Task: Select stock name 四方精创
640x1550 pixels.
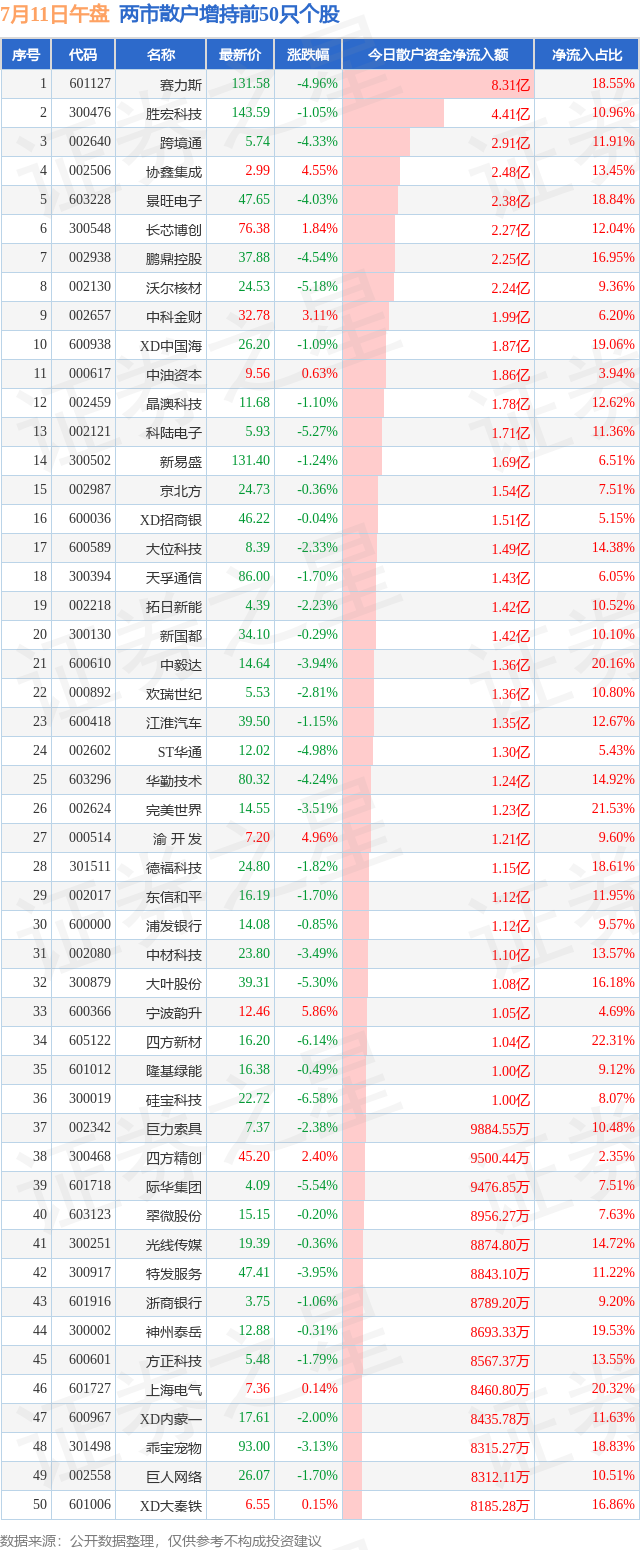Action: [174, 1158]
